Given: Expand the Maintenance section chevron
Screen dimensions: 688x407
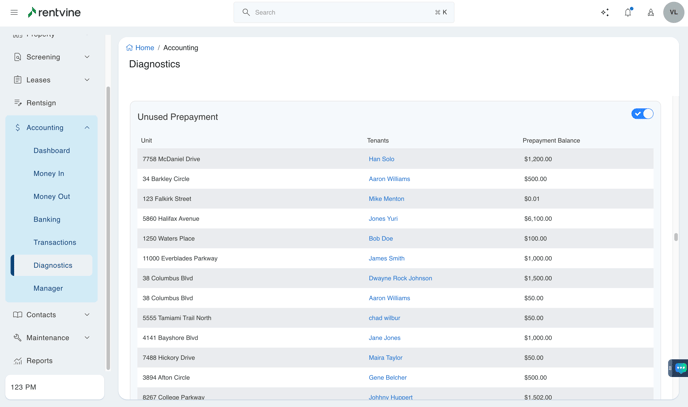Looking at the screenshot, I should 87,338.
